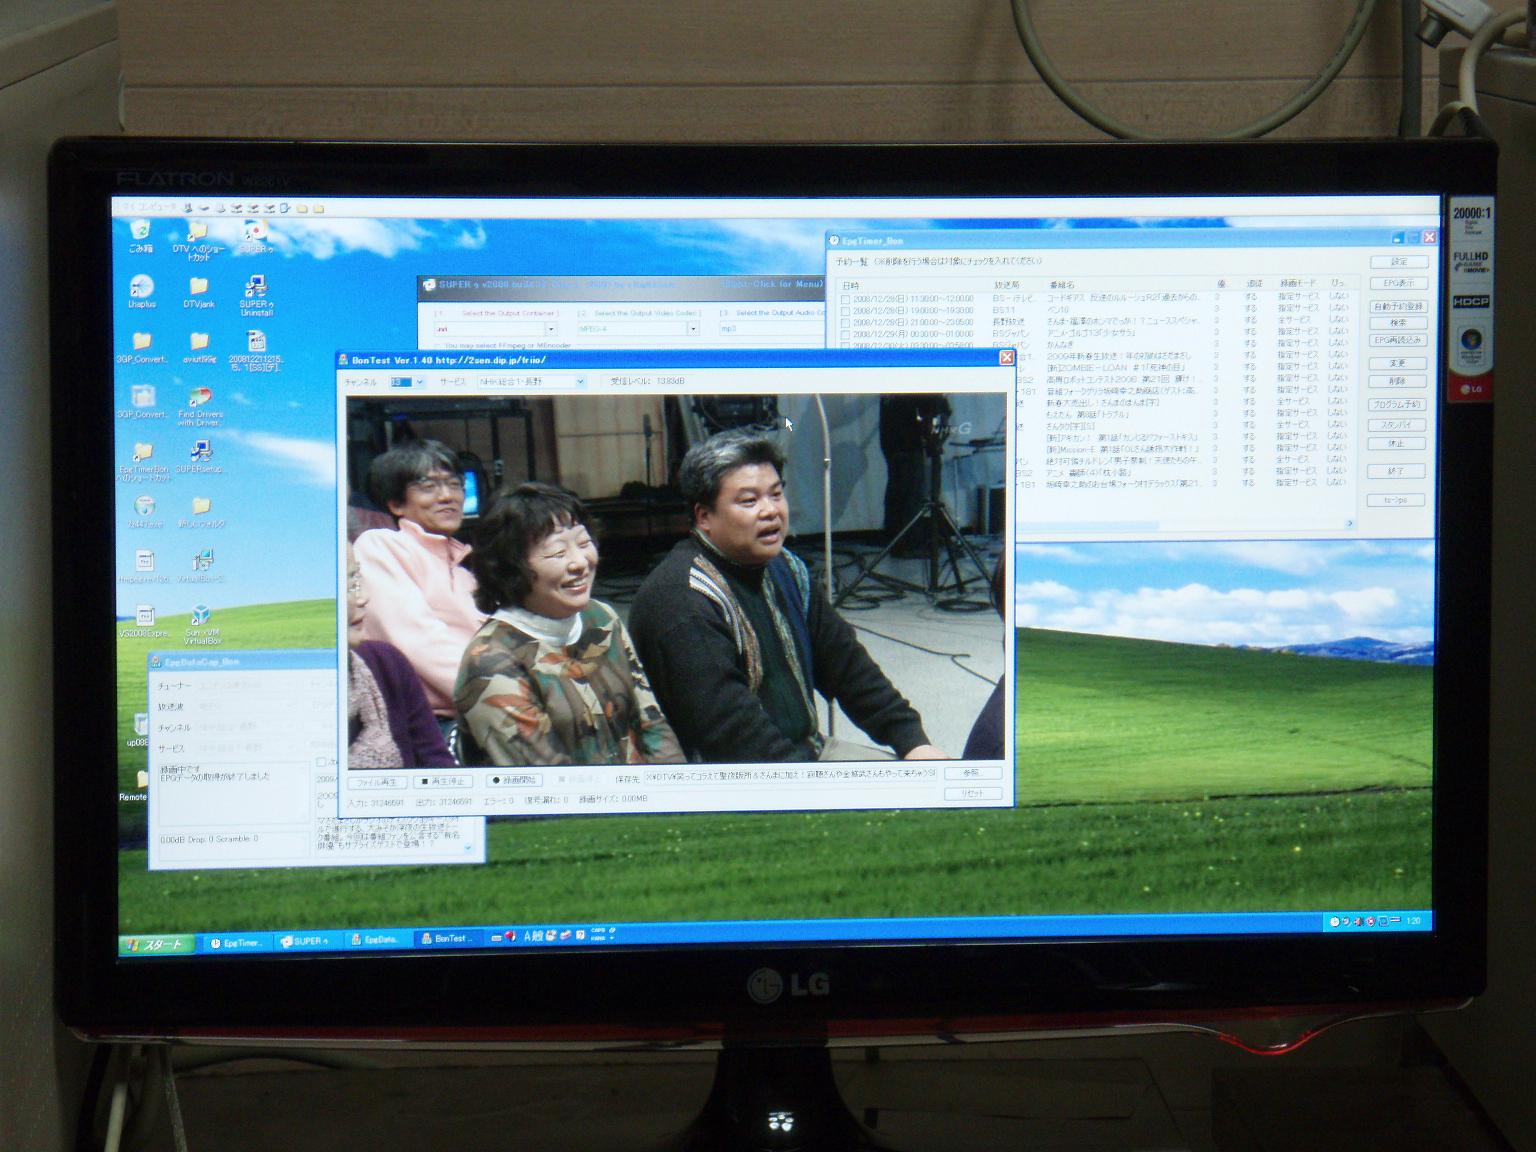This screenshot has width=1536, height=1152.
Task: Check the 2008/12/28 11:30 reservation row checkbox
Action: tap(846, 299)
